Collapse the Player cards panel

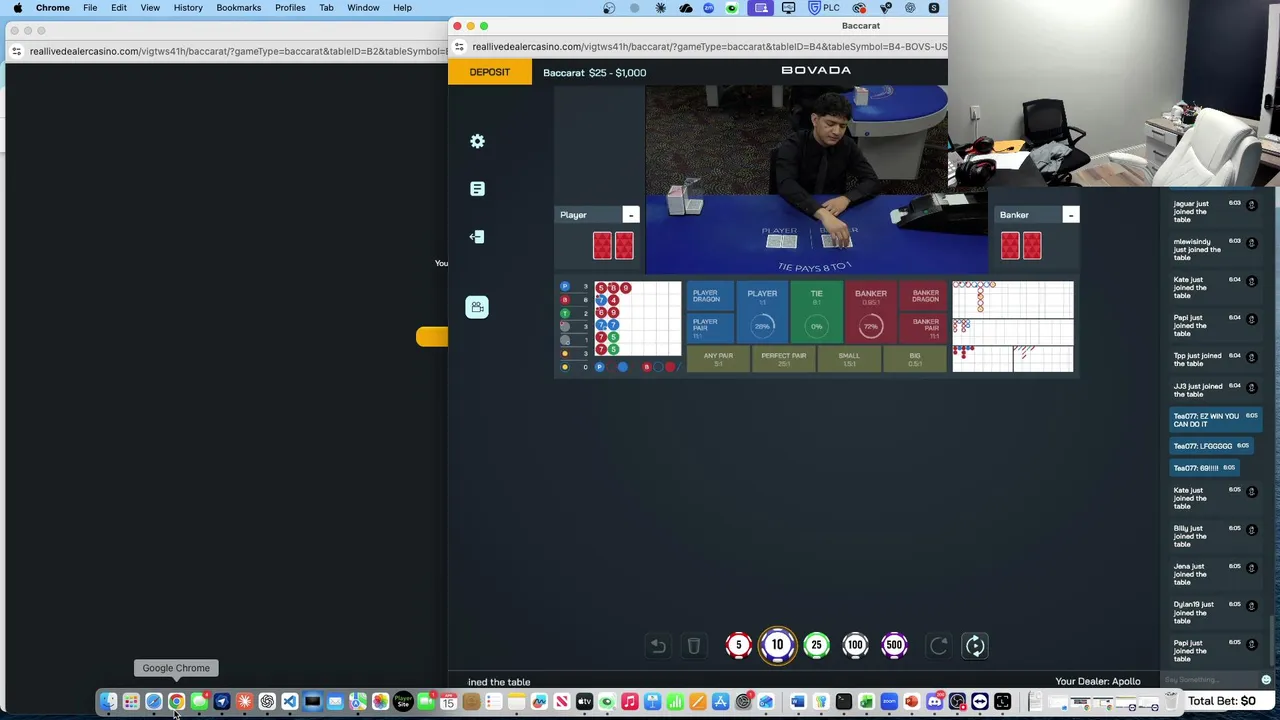point(630,215)
